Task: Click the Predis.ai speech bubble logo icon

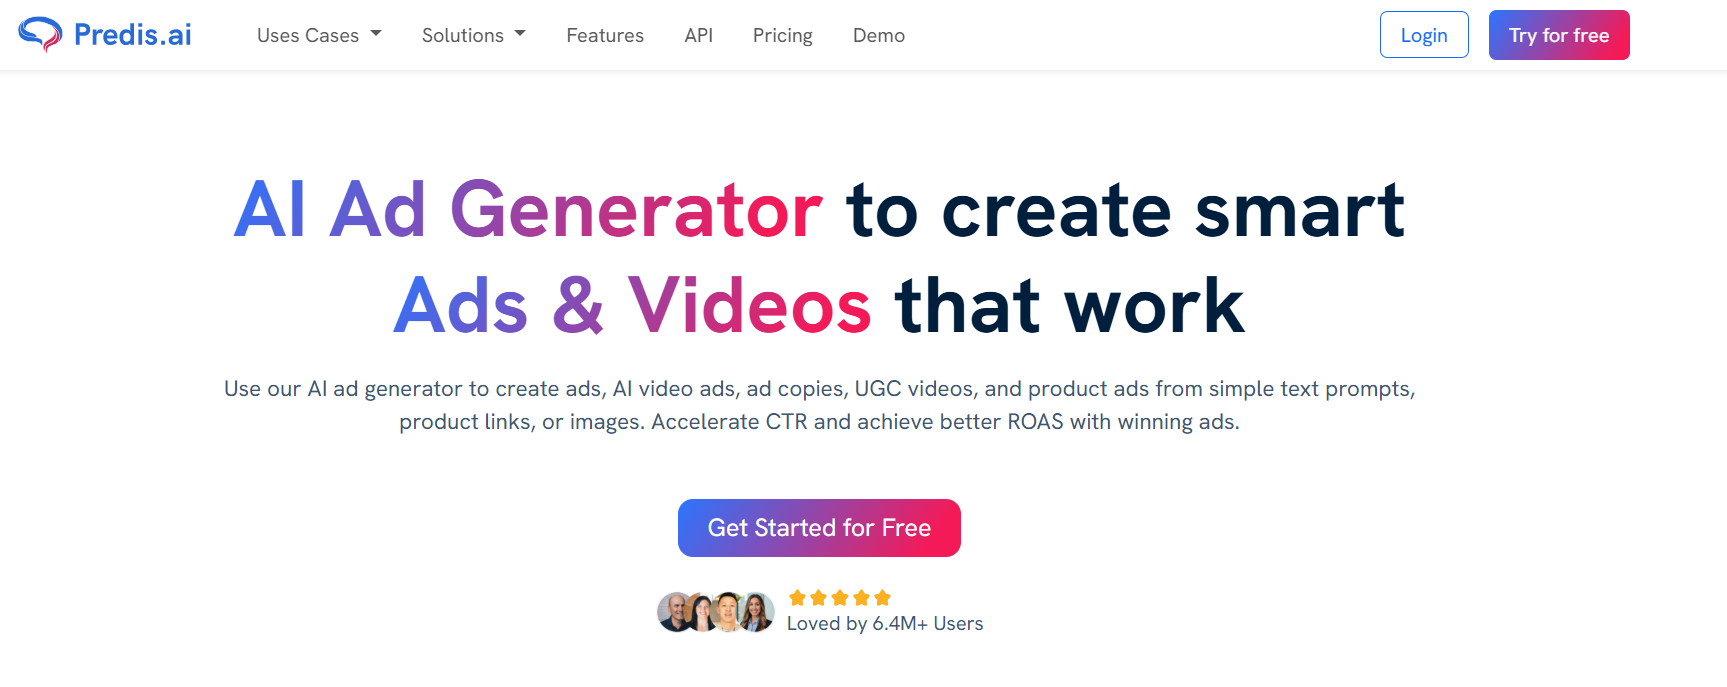Action: click(x=40, y=35)
